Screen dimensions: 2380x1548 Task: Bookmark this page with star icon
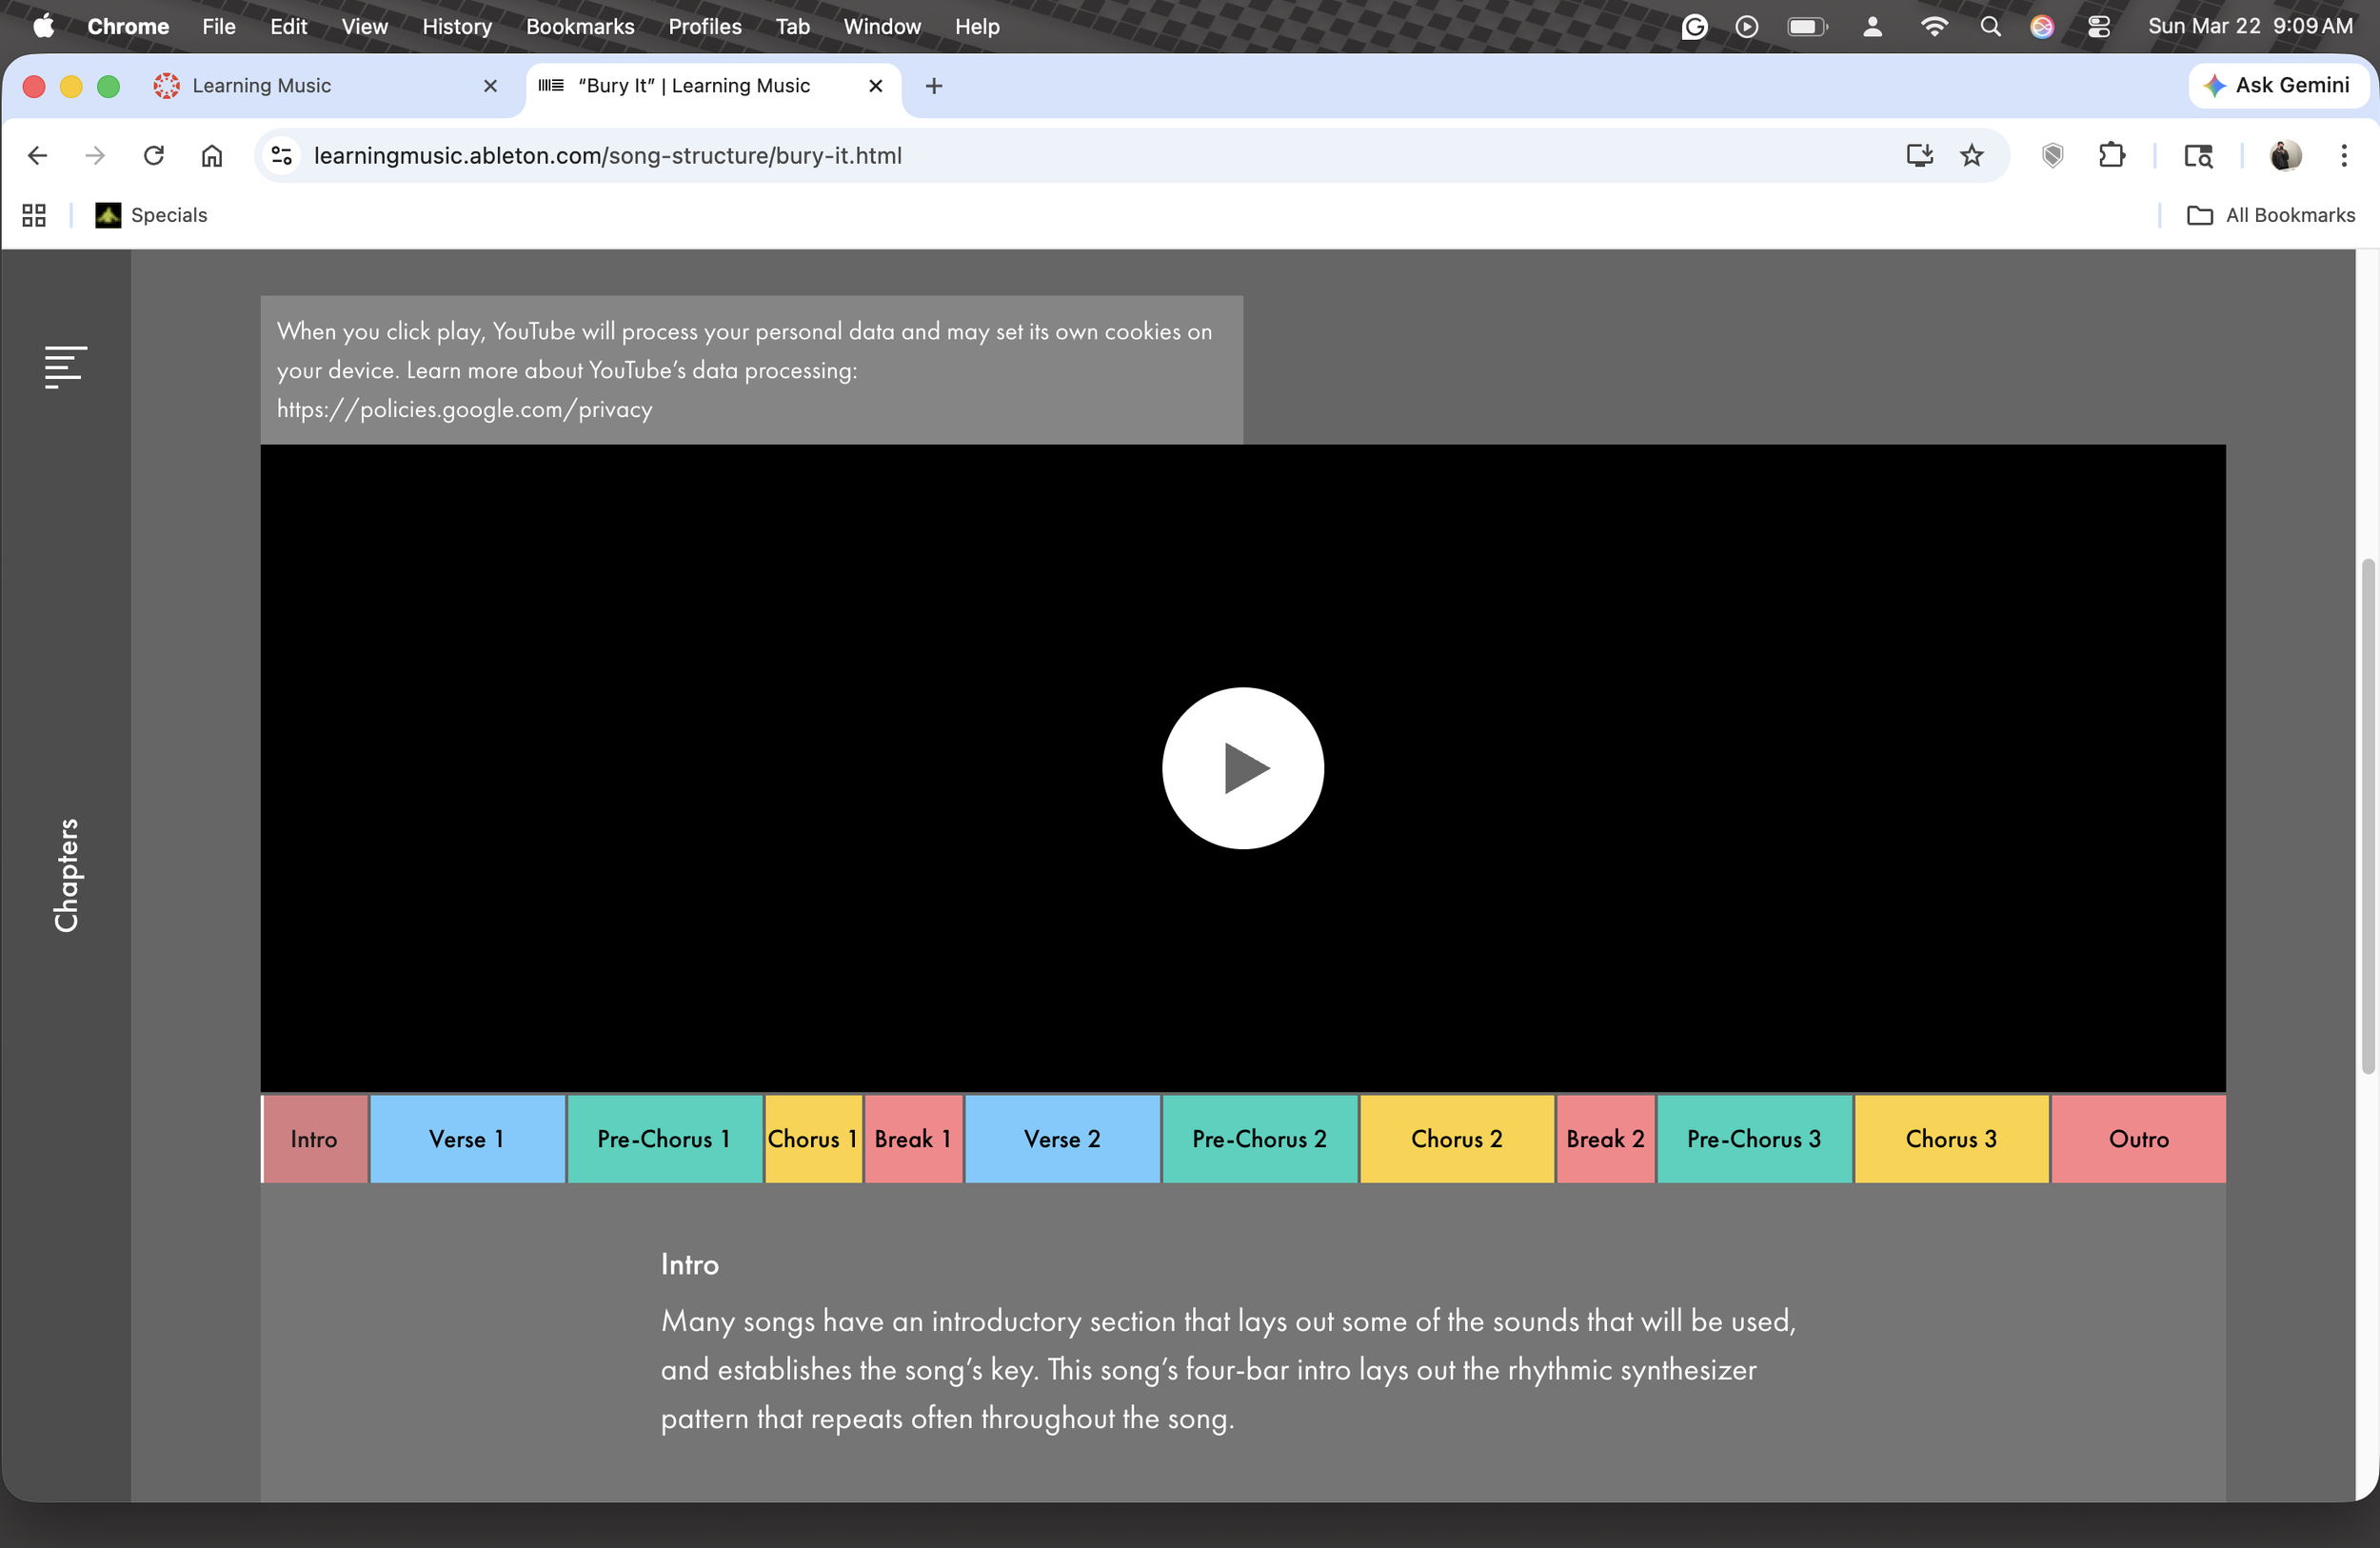pos(1971,156)
